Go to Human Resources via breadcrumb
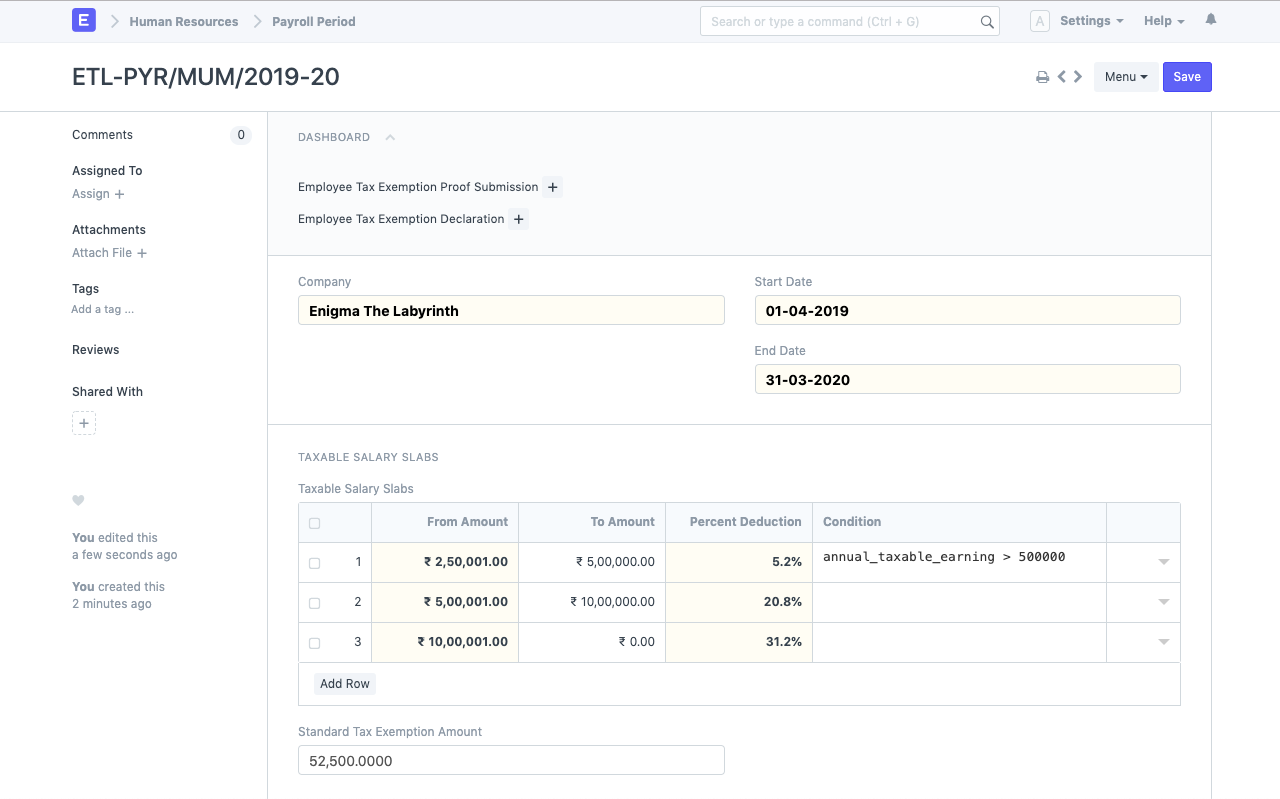Screen dimensions: 1280x799 tap(183, 21)
